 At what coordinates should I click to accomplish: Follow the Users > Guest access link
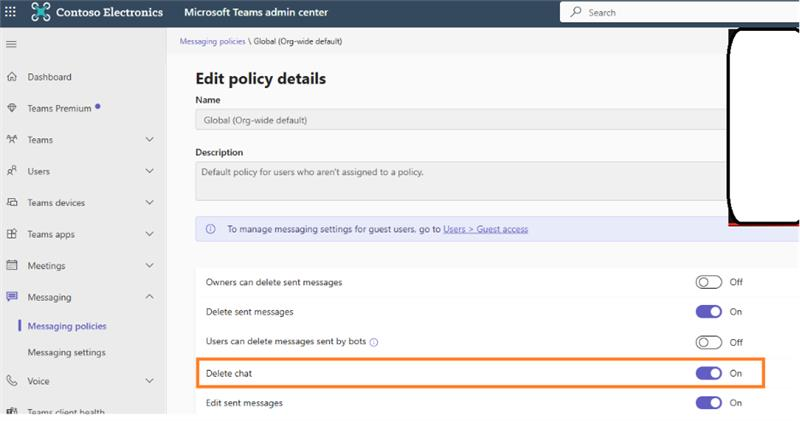tap(485, 229)
